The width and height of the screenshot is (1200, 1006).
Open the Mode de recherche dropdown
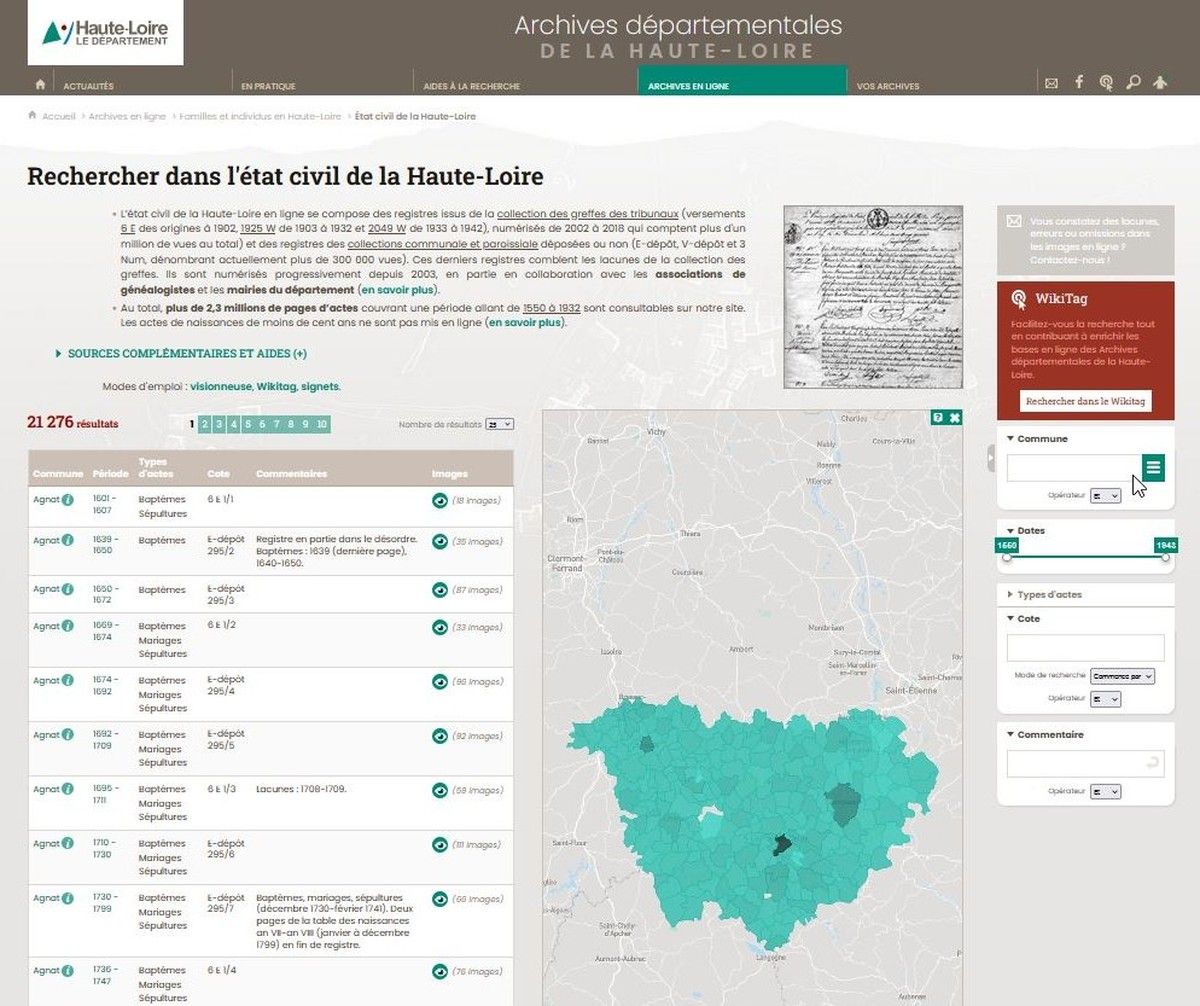click(x=1122, y=676)
